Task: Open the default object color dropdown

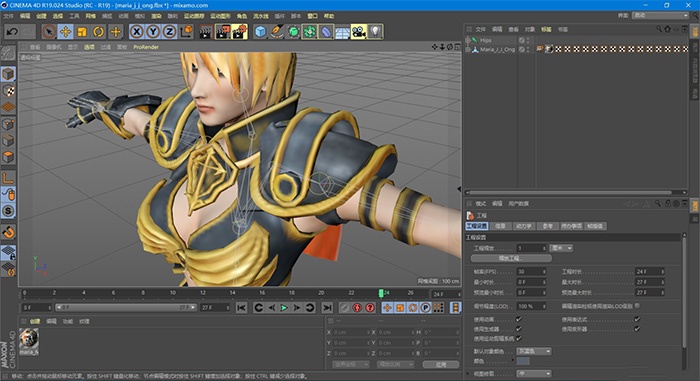Action: (x=534, y=351)
